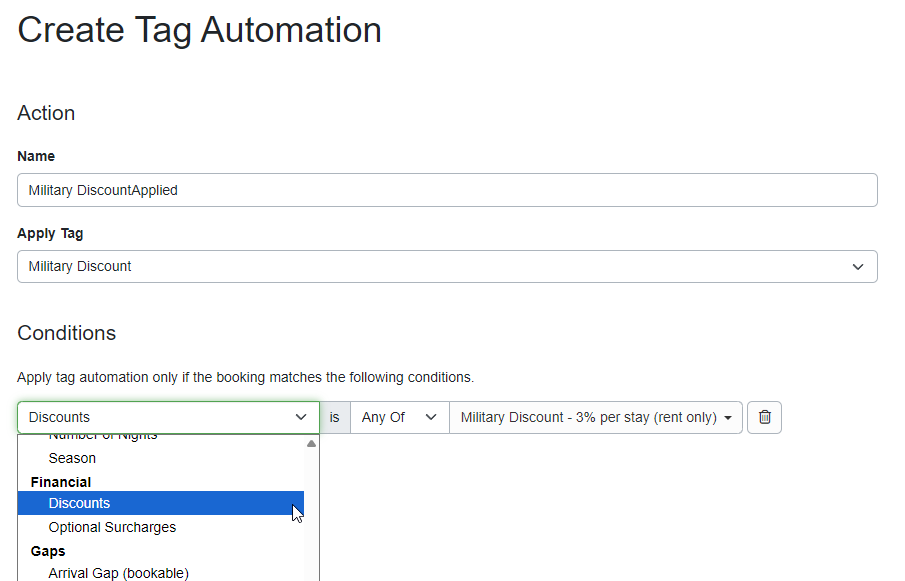Click the chevron beside the Any Of operator
This screenshot has height=581, width=905.
(431, 417)
